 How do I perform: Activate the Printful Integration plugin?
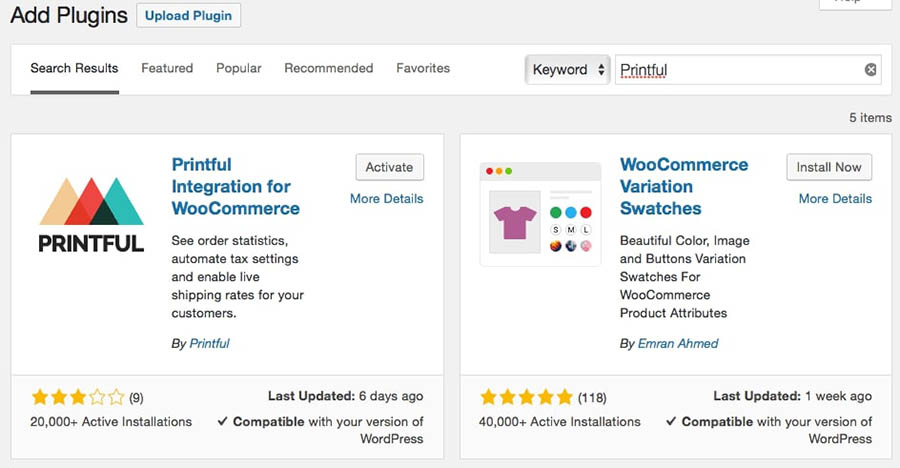pyautogui.click(x=390, y=167)
